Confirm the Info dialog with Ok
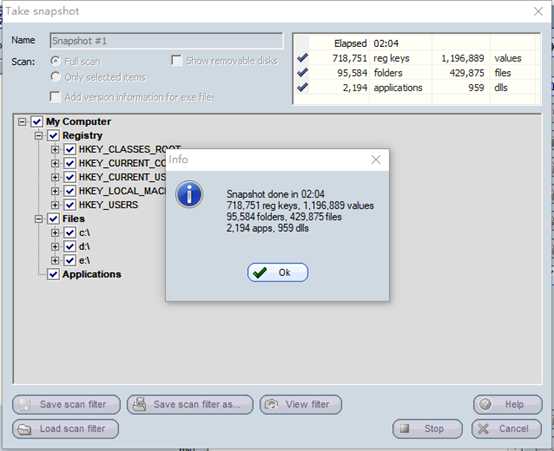554x451 pixels. click(277, 273)
